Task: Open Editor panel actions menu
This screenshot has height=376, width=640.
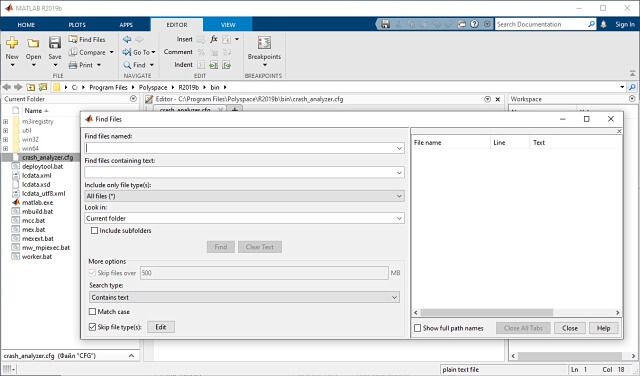Action: click(x=487, y=99)
